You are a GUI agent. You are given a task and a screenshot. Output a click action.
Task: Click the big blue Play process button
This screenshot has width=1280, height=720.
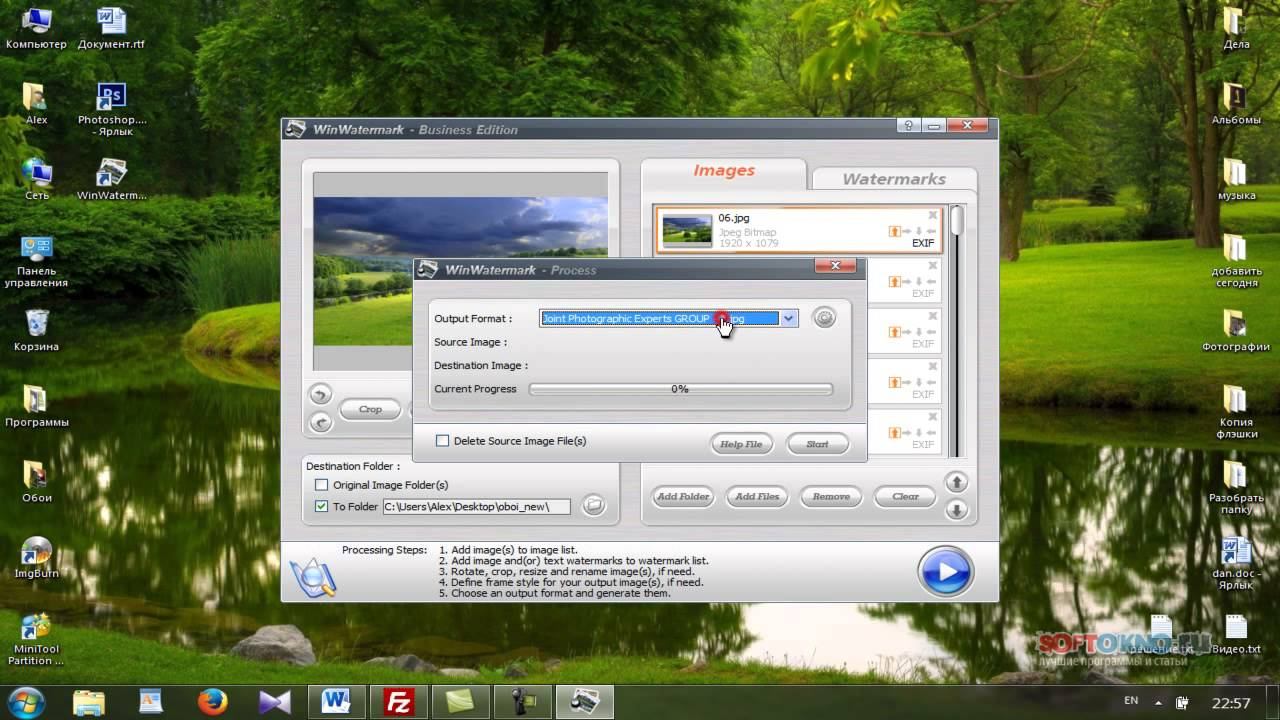945,571
